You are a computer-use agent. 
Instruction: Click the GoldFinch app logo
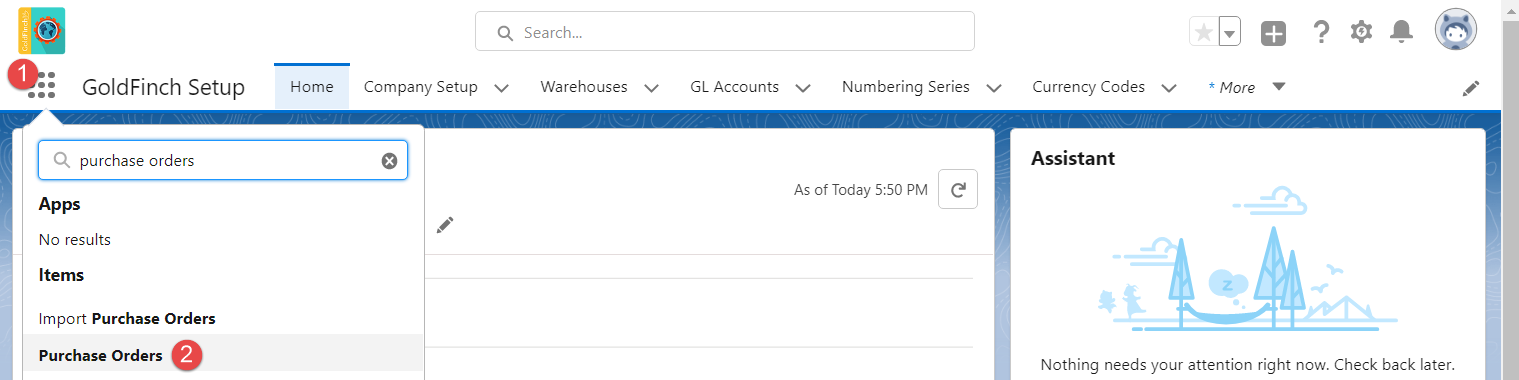pyautogui.click(x=41, y=30)
